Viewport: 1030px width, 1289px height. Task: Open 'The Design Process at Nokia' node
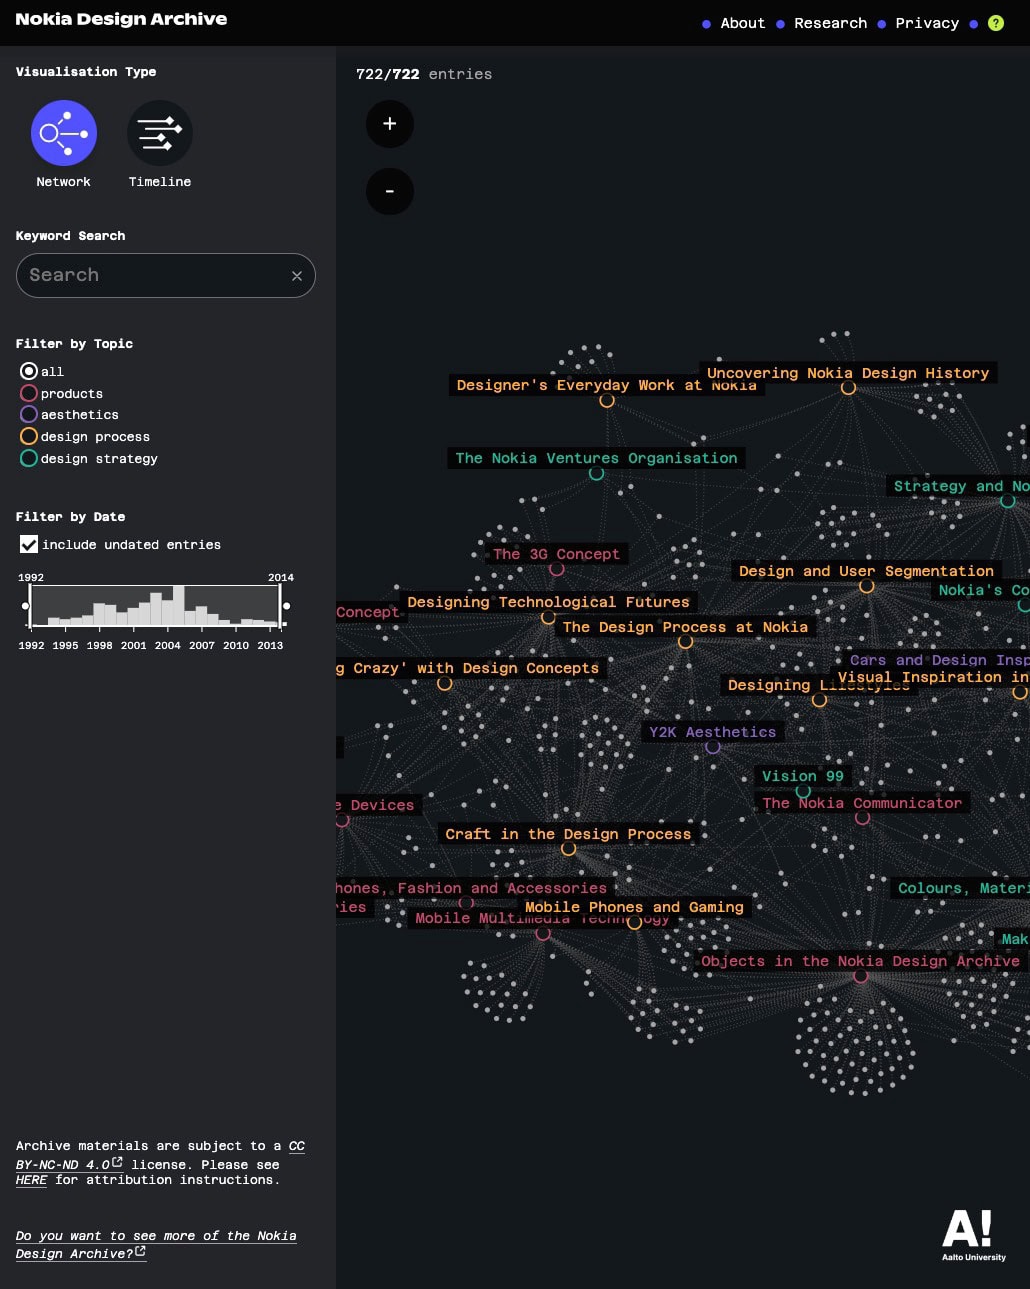click(685, 642)
